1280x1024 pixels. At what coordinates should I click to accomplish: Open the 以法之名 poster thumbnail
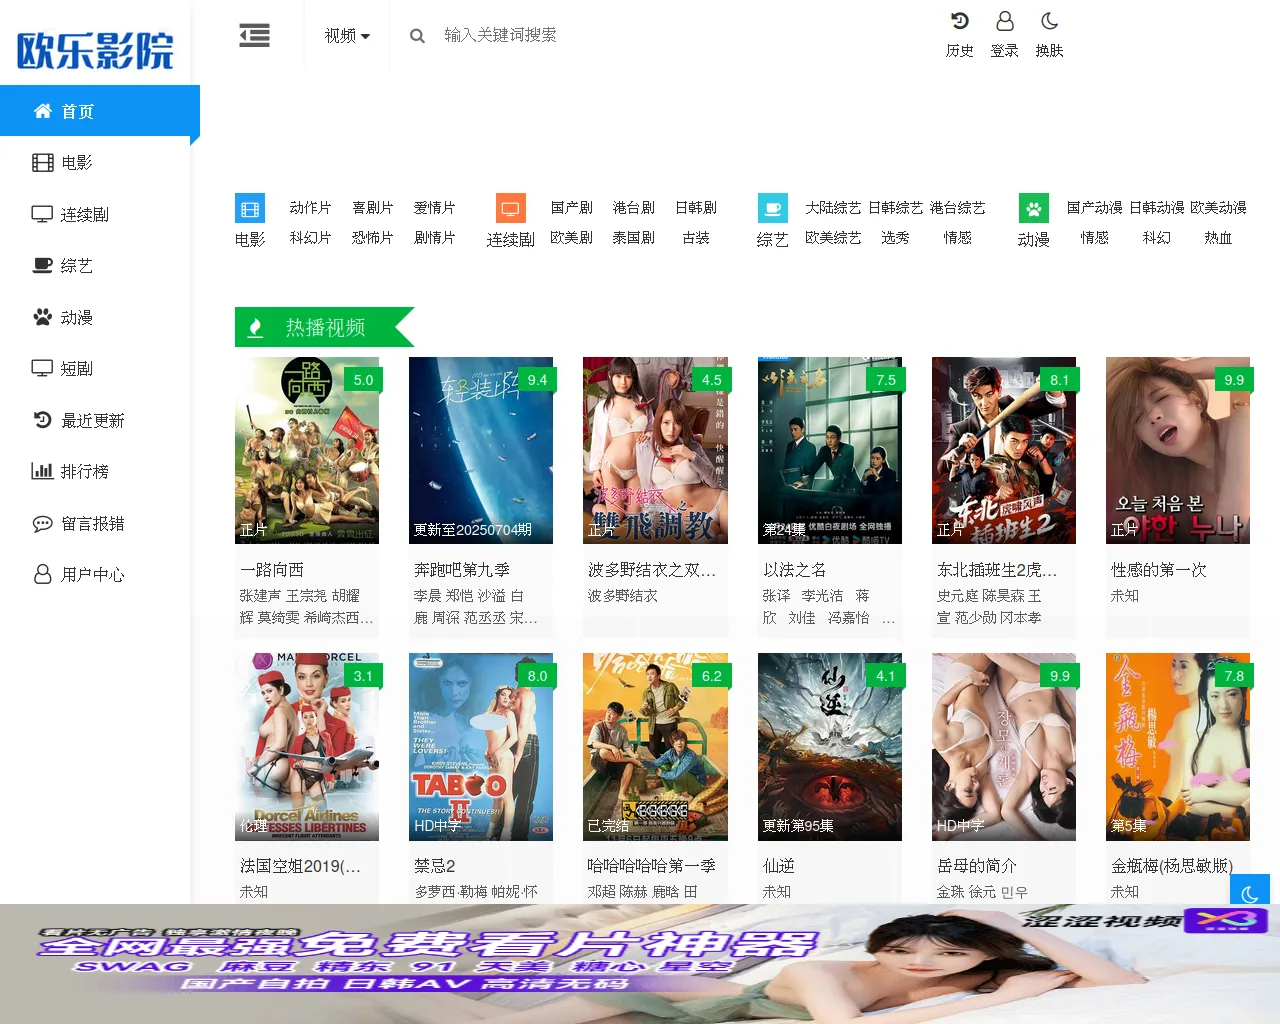(x=830, y=450)
